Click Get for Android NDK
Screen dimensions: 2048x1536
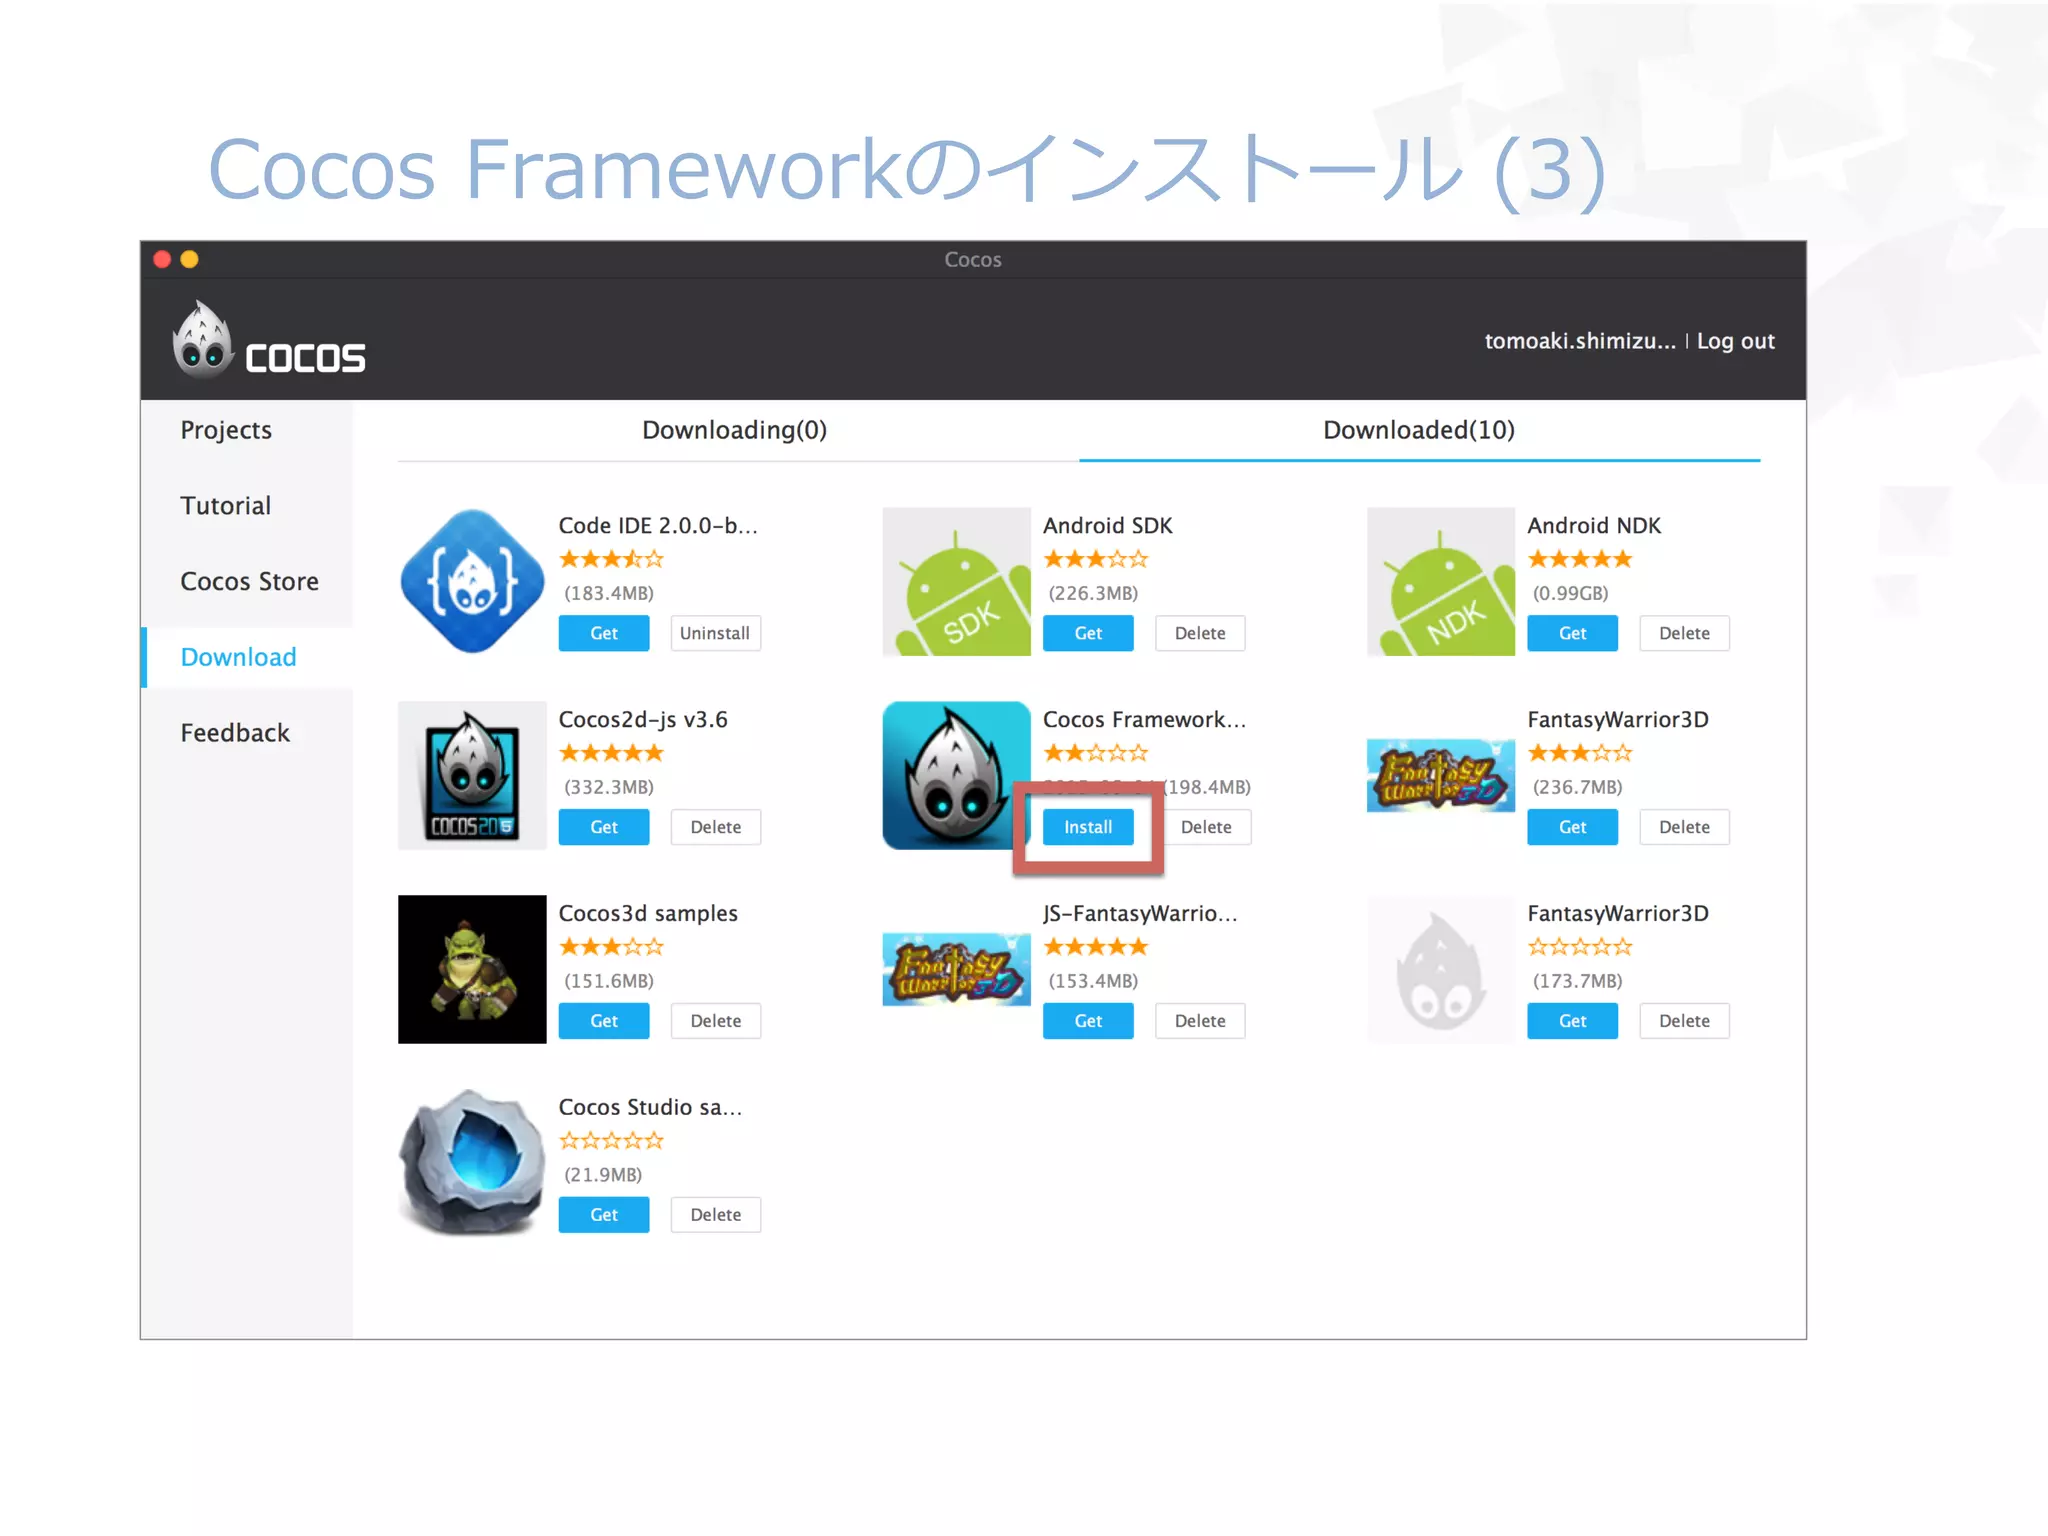tap(1572, 633)
